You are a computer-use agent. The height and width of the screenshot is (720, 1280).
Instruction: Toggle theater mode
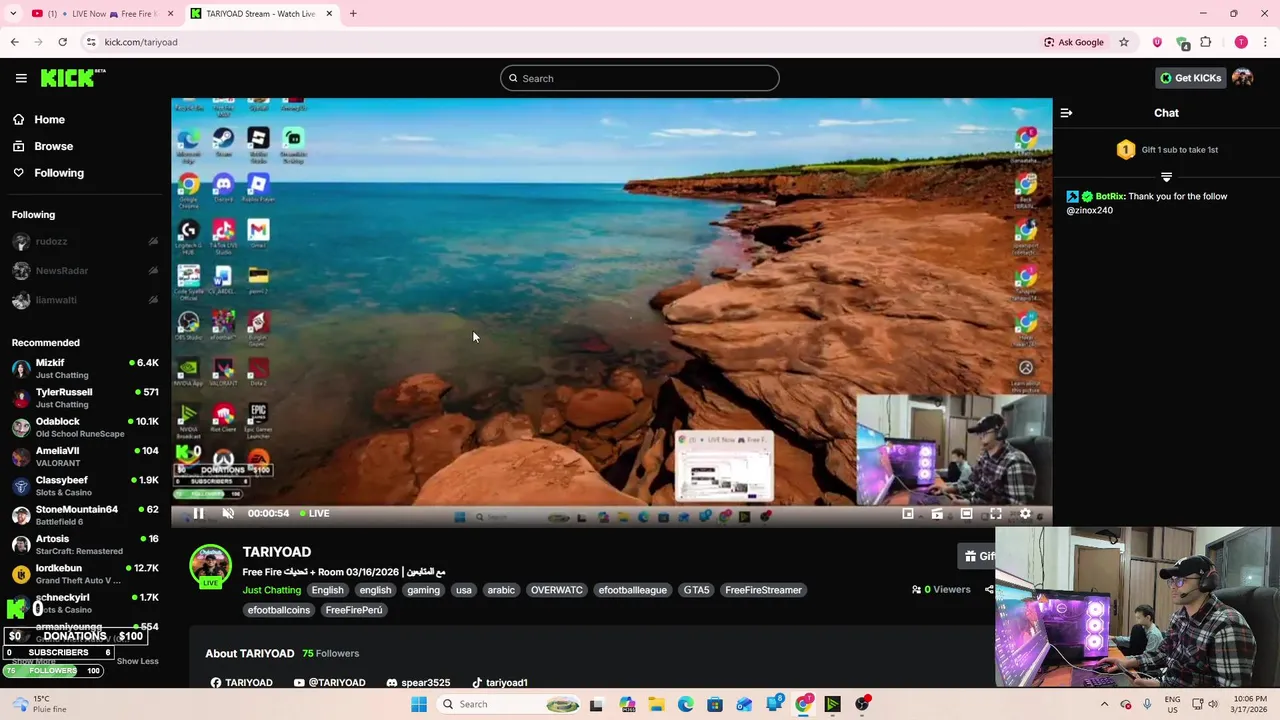966,513
